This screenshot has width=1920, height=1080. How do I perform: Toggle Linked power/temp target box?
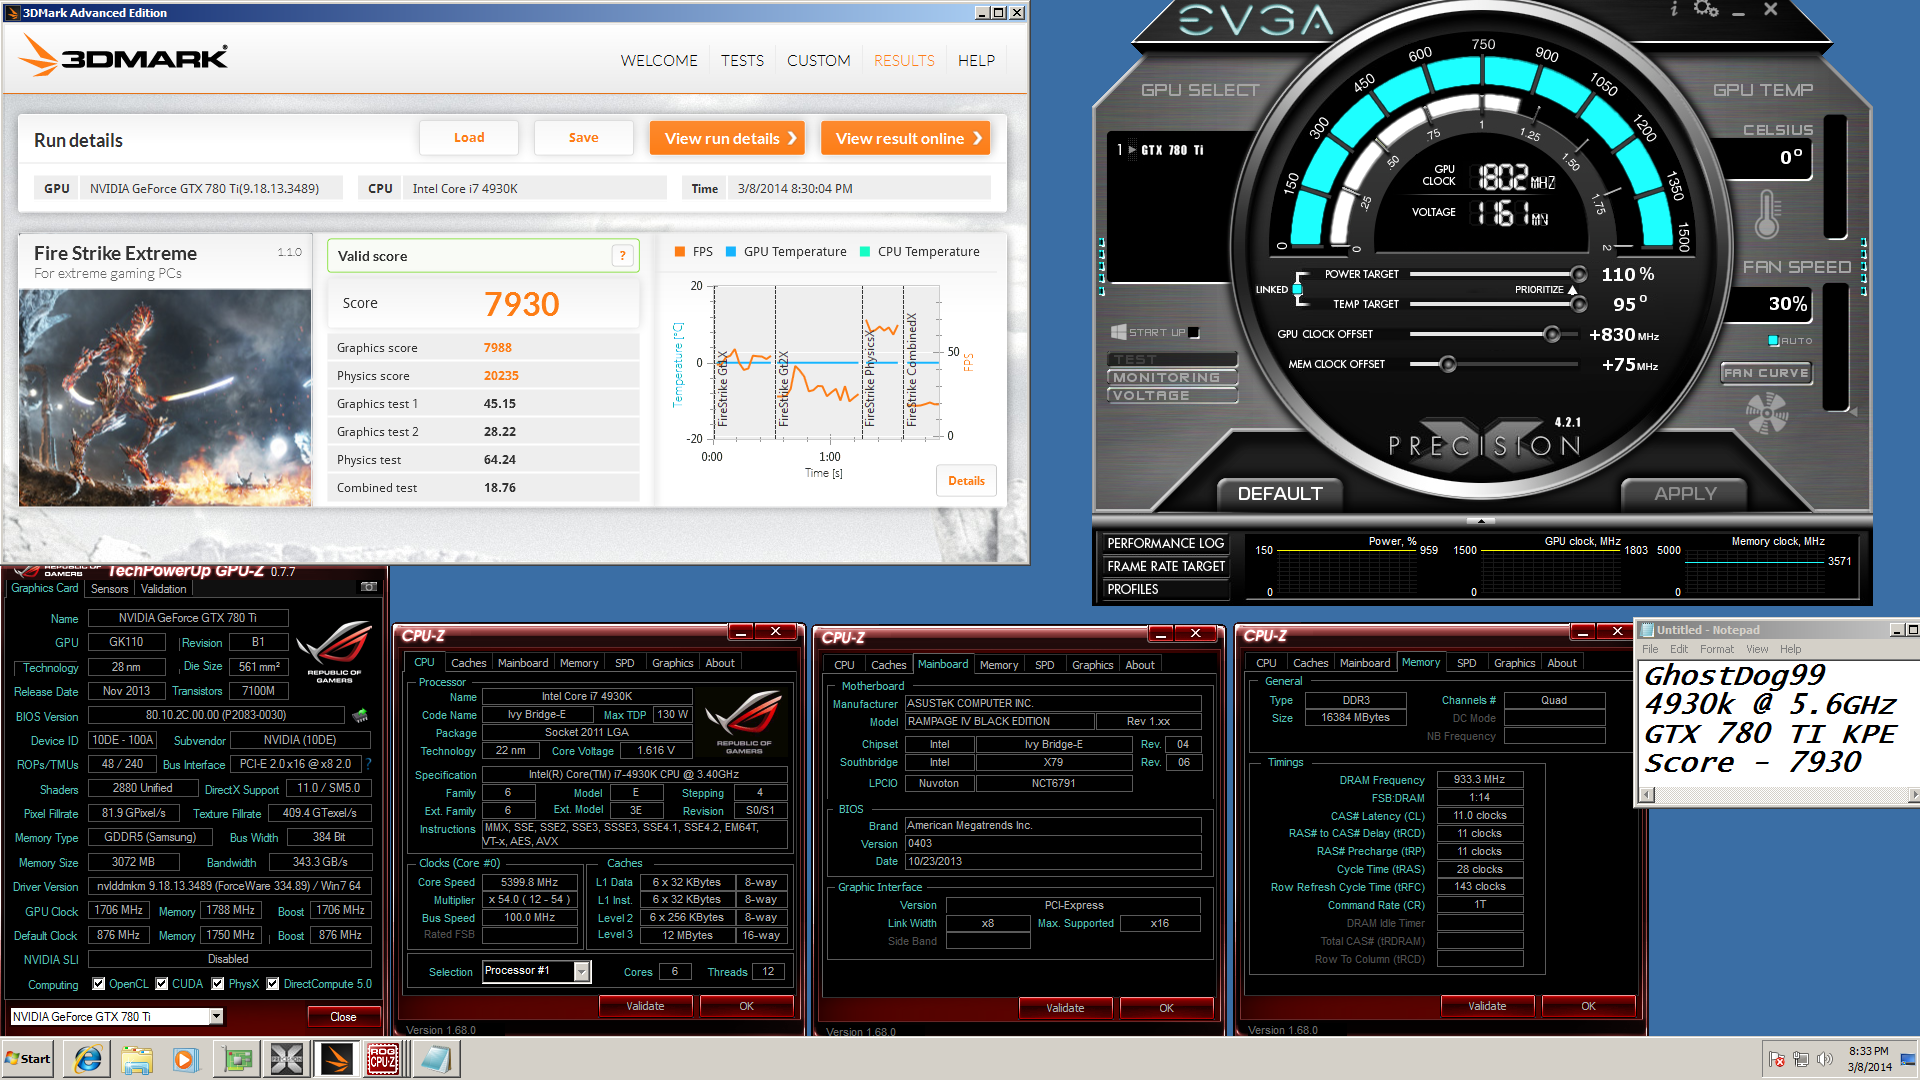click(x=1297, y=289)
